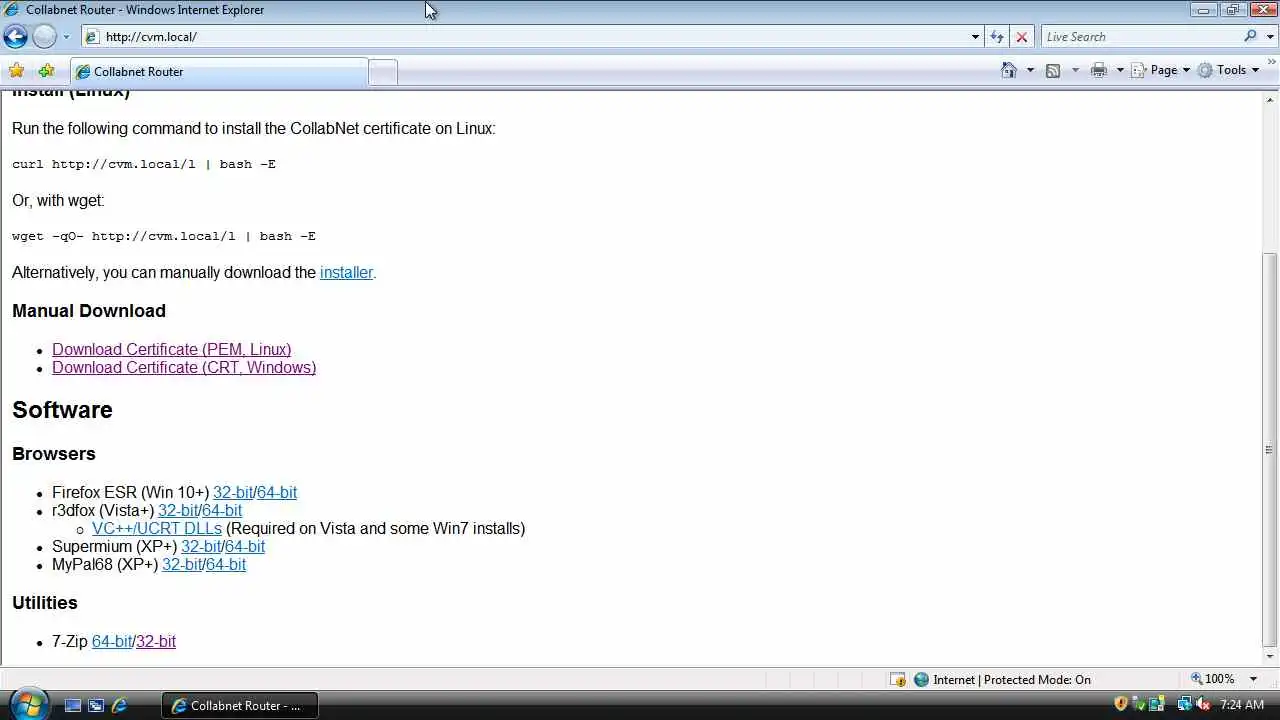Follow the installer link

(x=346, y=272)
